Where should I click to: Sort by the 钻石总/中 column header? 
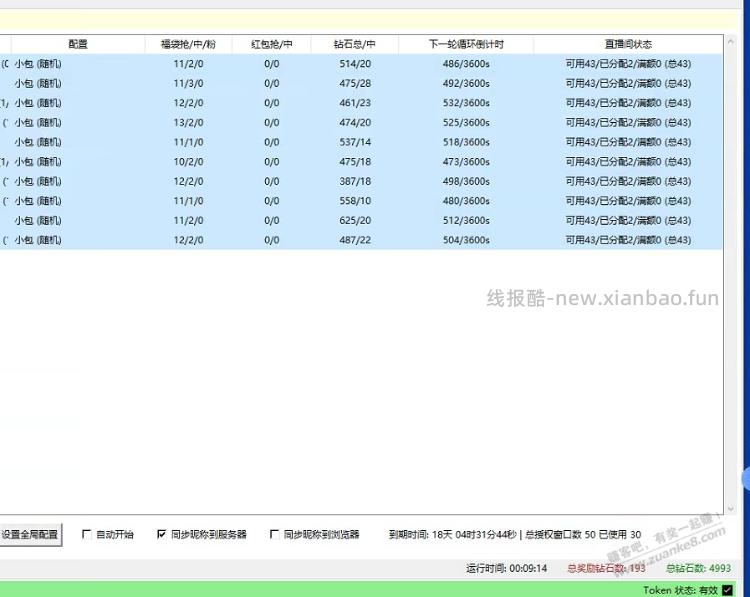coord(354,44)
